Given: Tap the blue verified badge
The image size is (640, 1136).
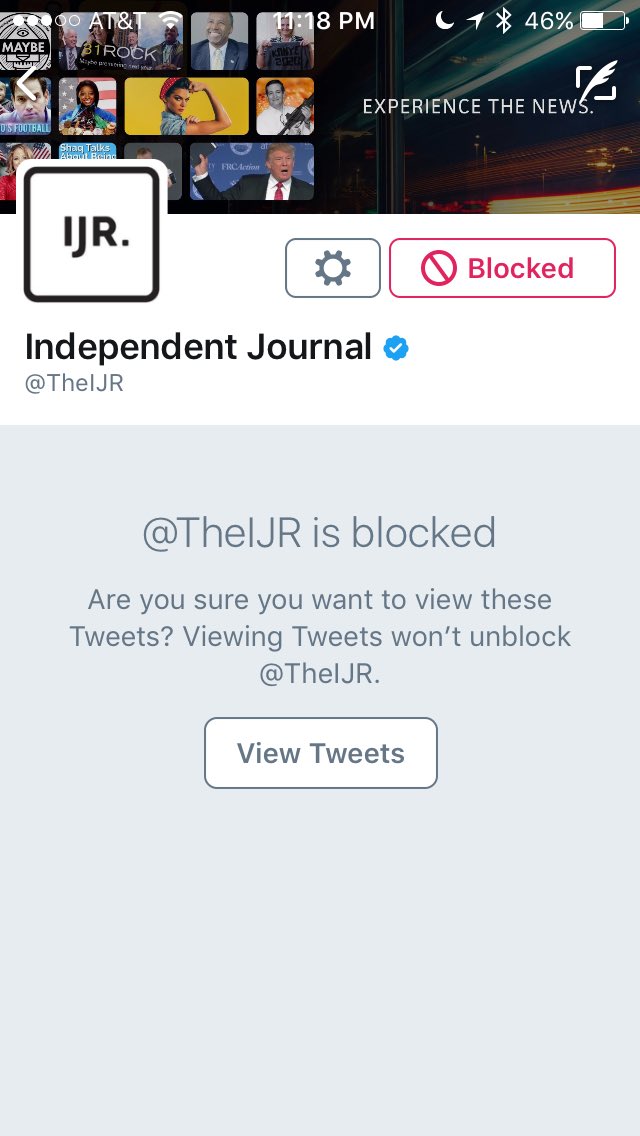Looking at the screenshot, I should click(x=396, y=348).
